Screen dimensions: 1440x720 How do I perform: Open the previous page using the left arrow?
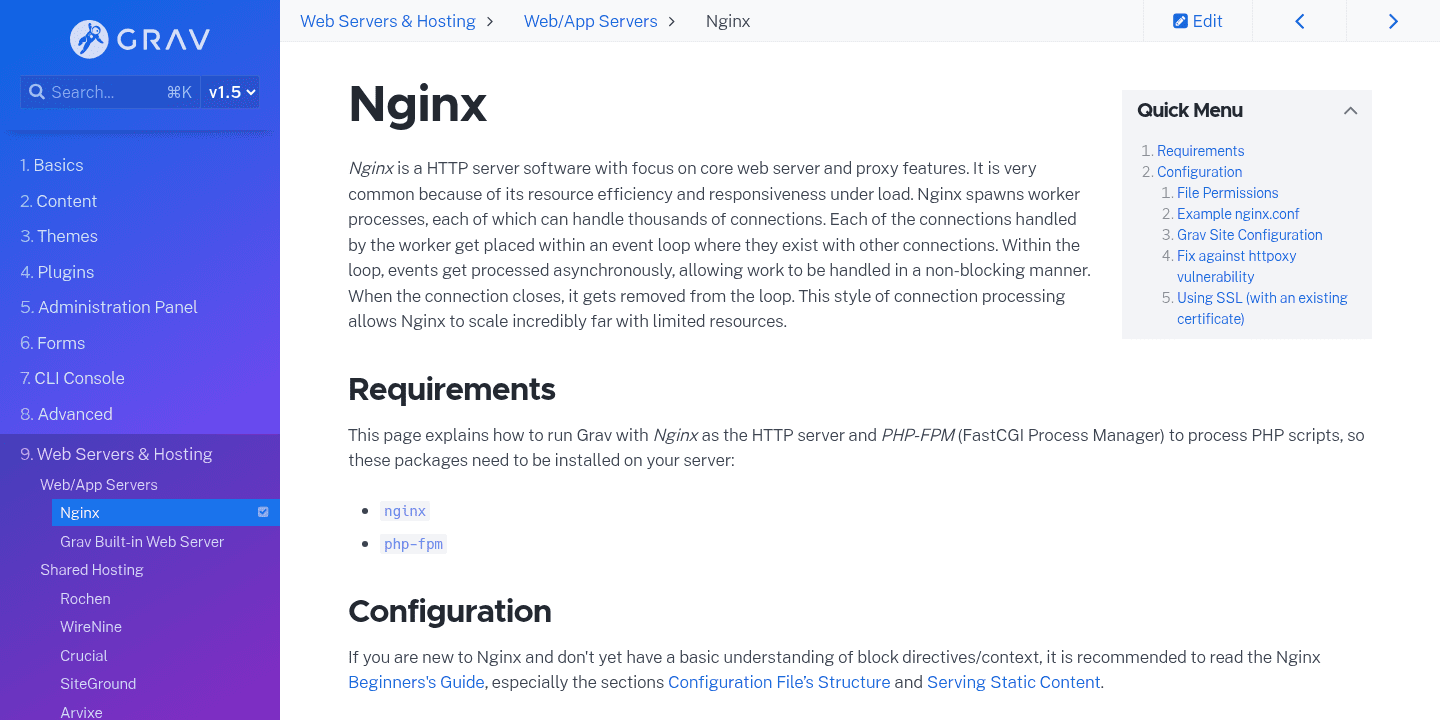(x=1299, y=20)
